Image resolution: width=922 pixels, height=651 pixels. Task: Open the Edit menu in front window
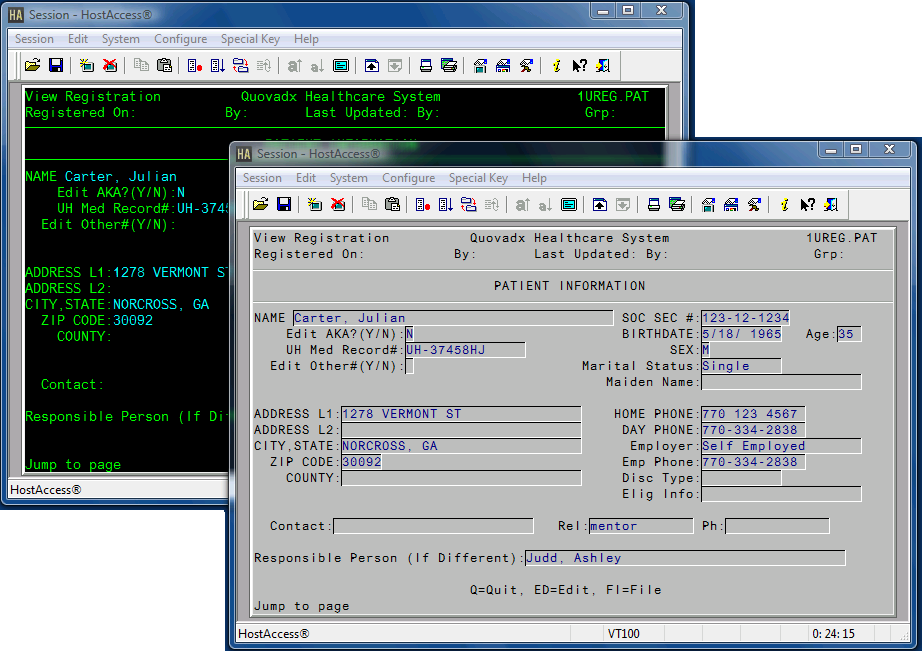click(306, 178)
